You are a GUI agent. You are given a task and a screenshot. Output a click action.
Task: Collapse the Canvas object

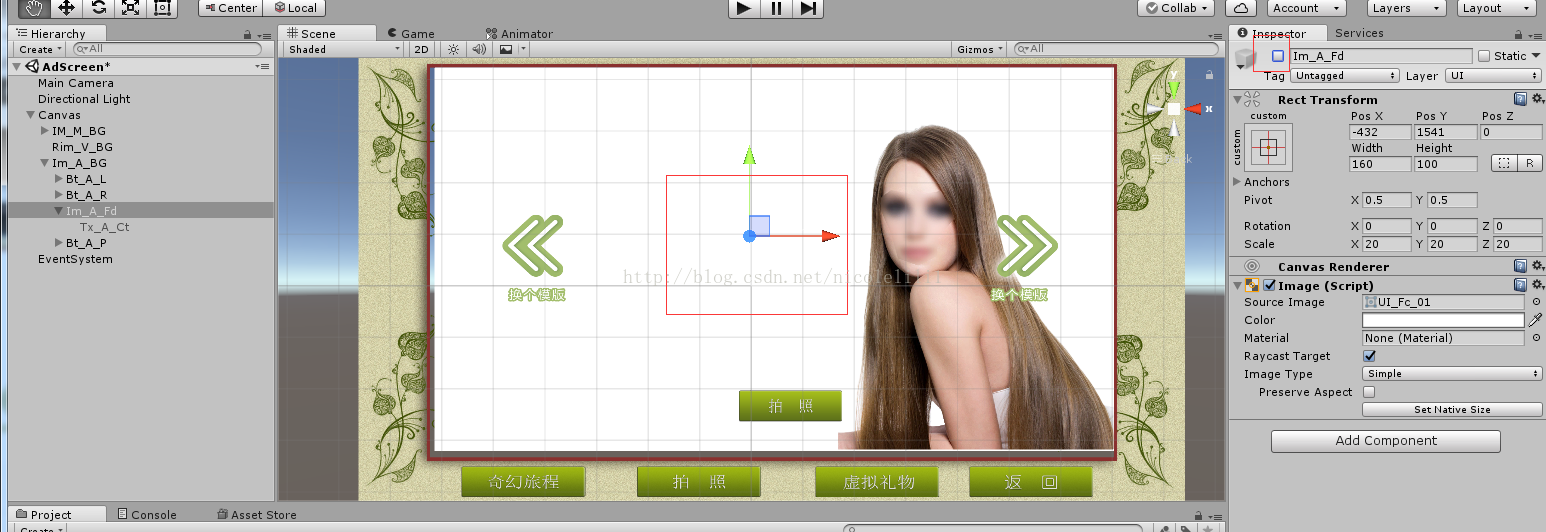(30, 115)
